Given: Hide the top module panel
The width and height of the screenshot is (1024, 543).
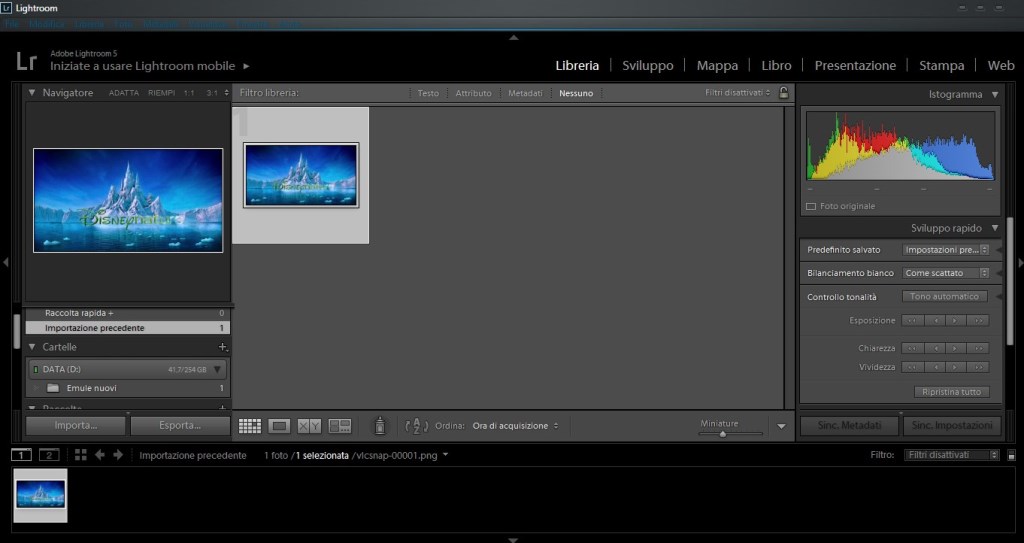Looking at the screenshot, I should (x=513, y=38).
